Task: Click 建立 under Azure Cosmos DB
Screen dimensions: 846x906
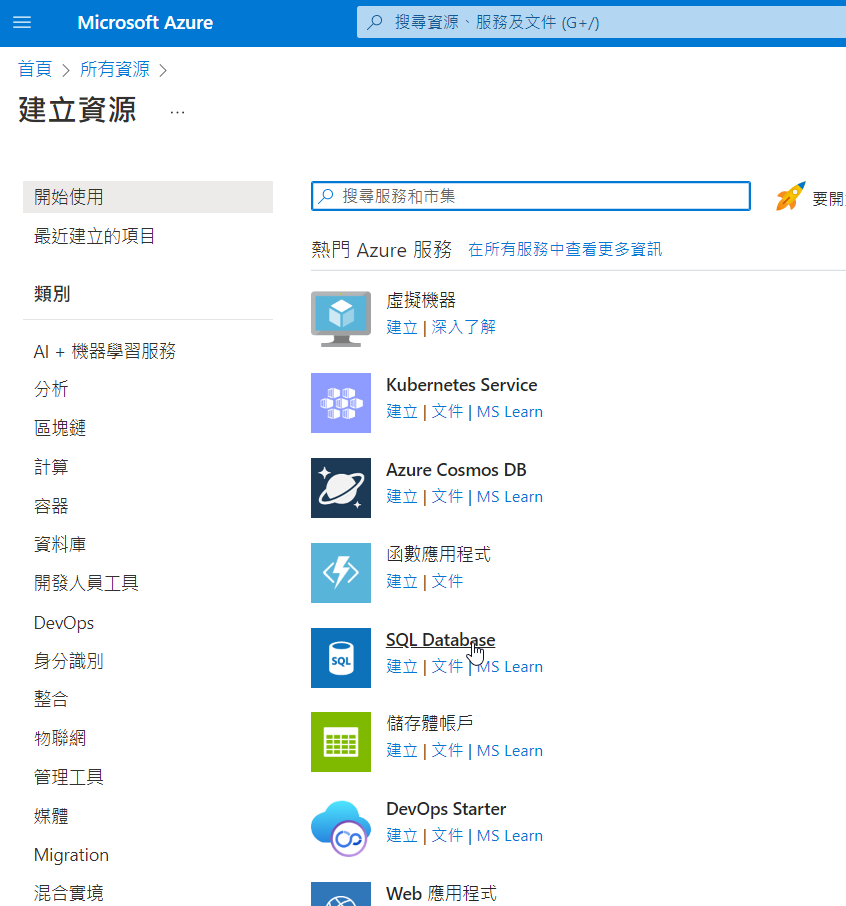Action: tap(402, 496)
